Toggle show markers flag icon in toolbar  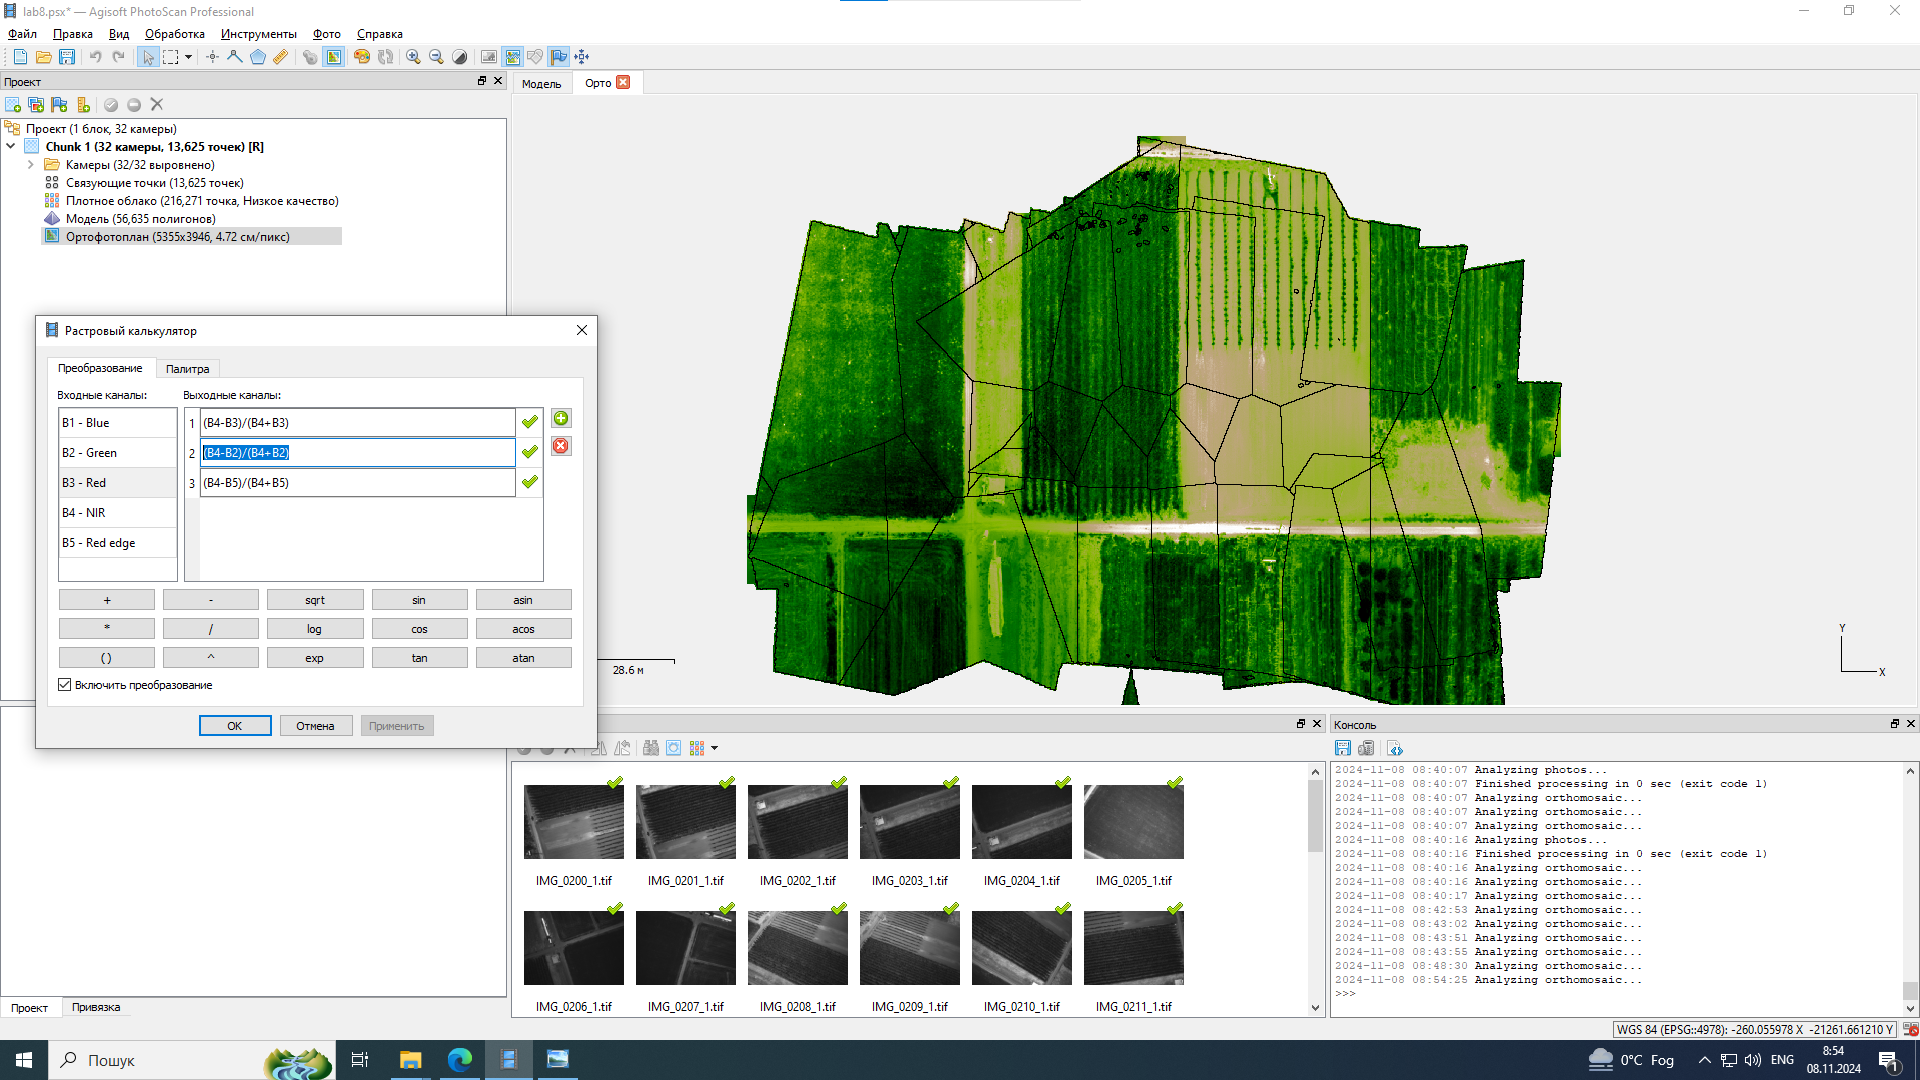coord(558,57)
